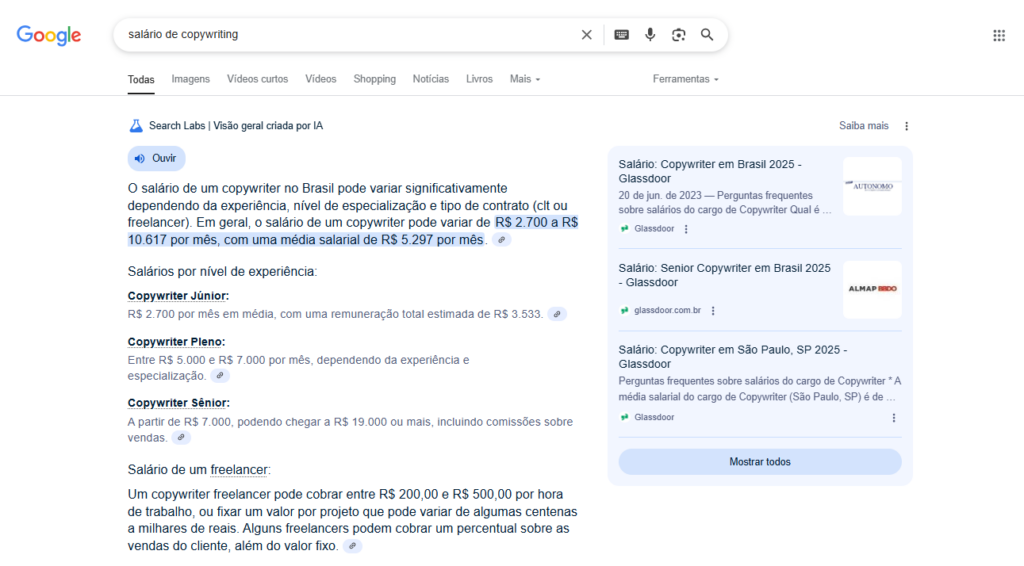
Task: Expand the Mais dropdown menu
Action: click(524, 79)
